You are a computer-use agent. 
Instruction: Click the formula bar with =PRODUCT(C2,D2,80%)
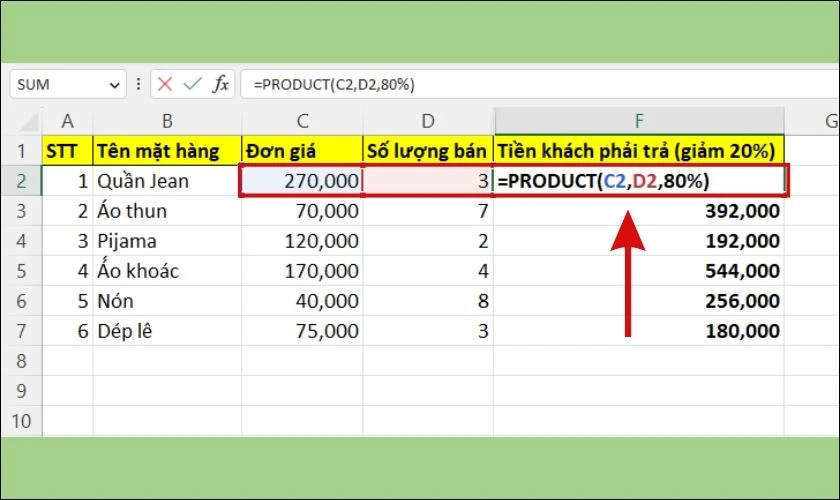coord(540,84)
